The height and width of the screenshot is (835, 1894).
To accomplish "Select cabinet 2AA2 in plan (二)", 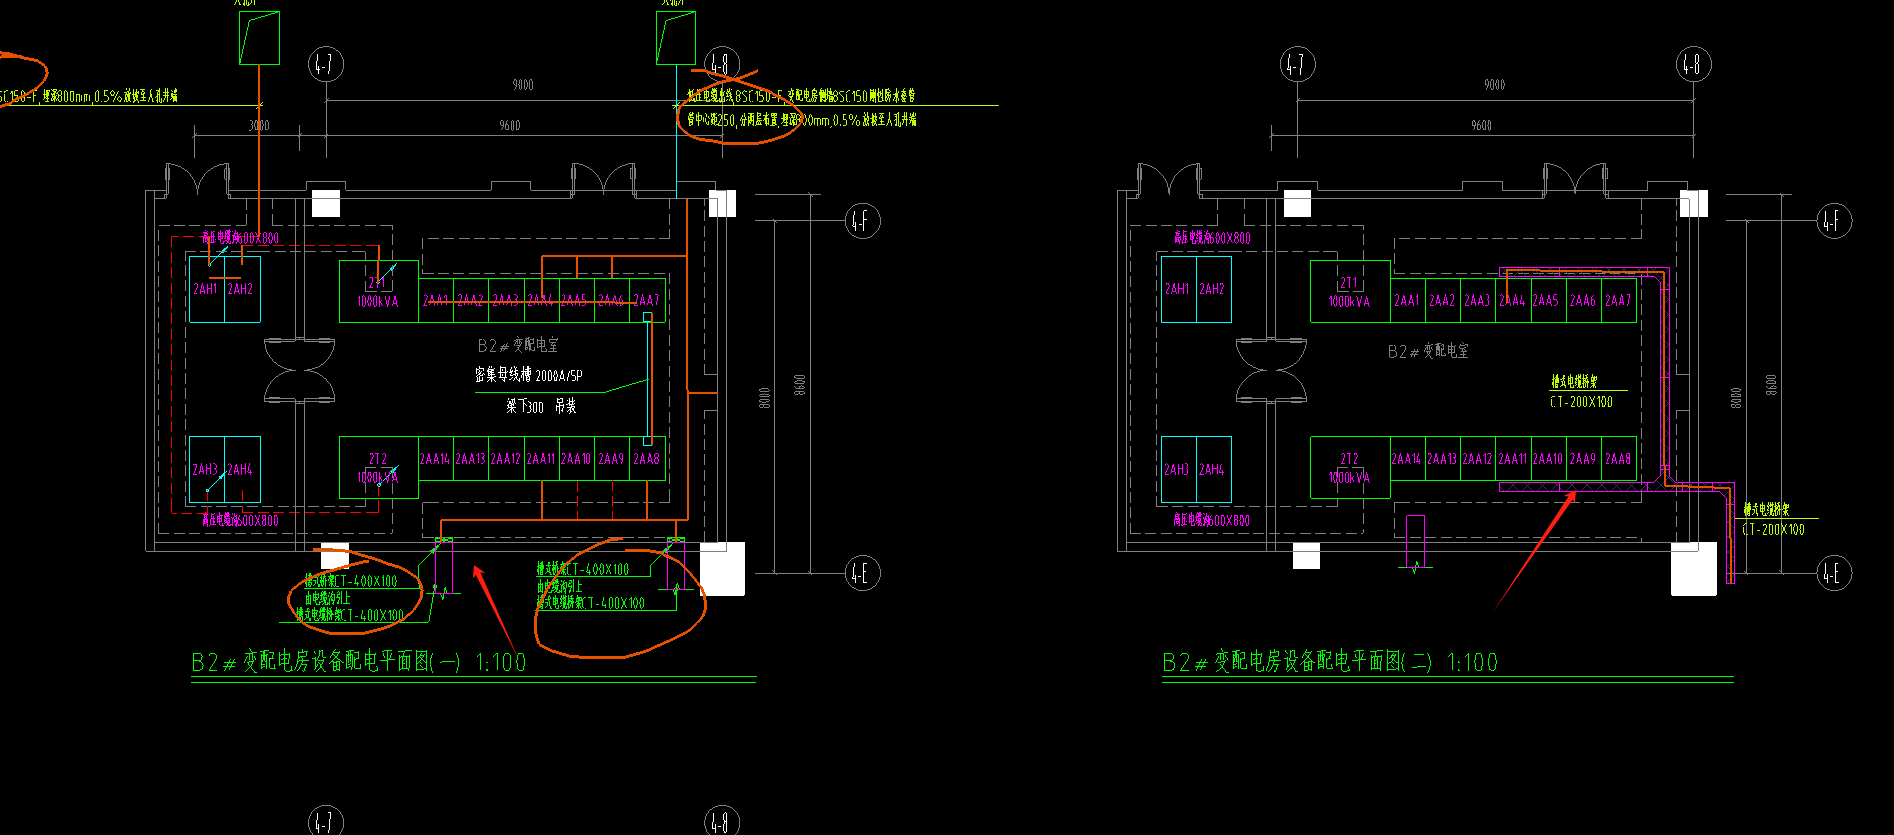I will pos(1442,300).
